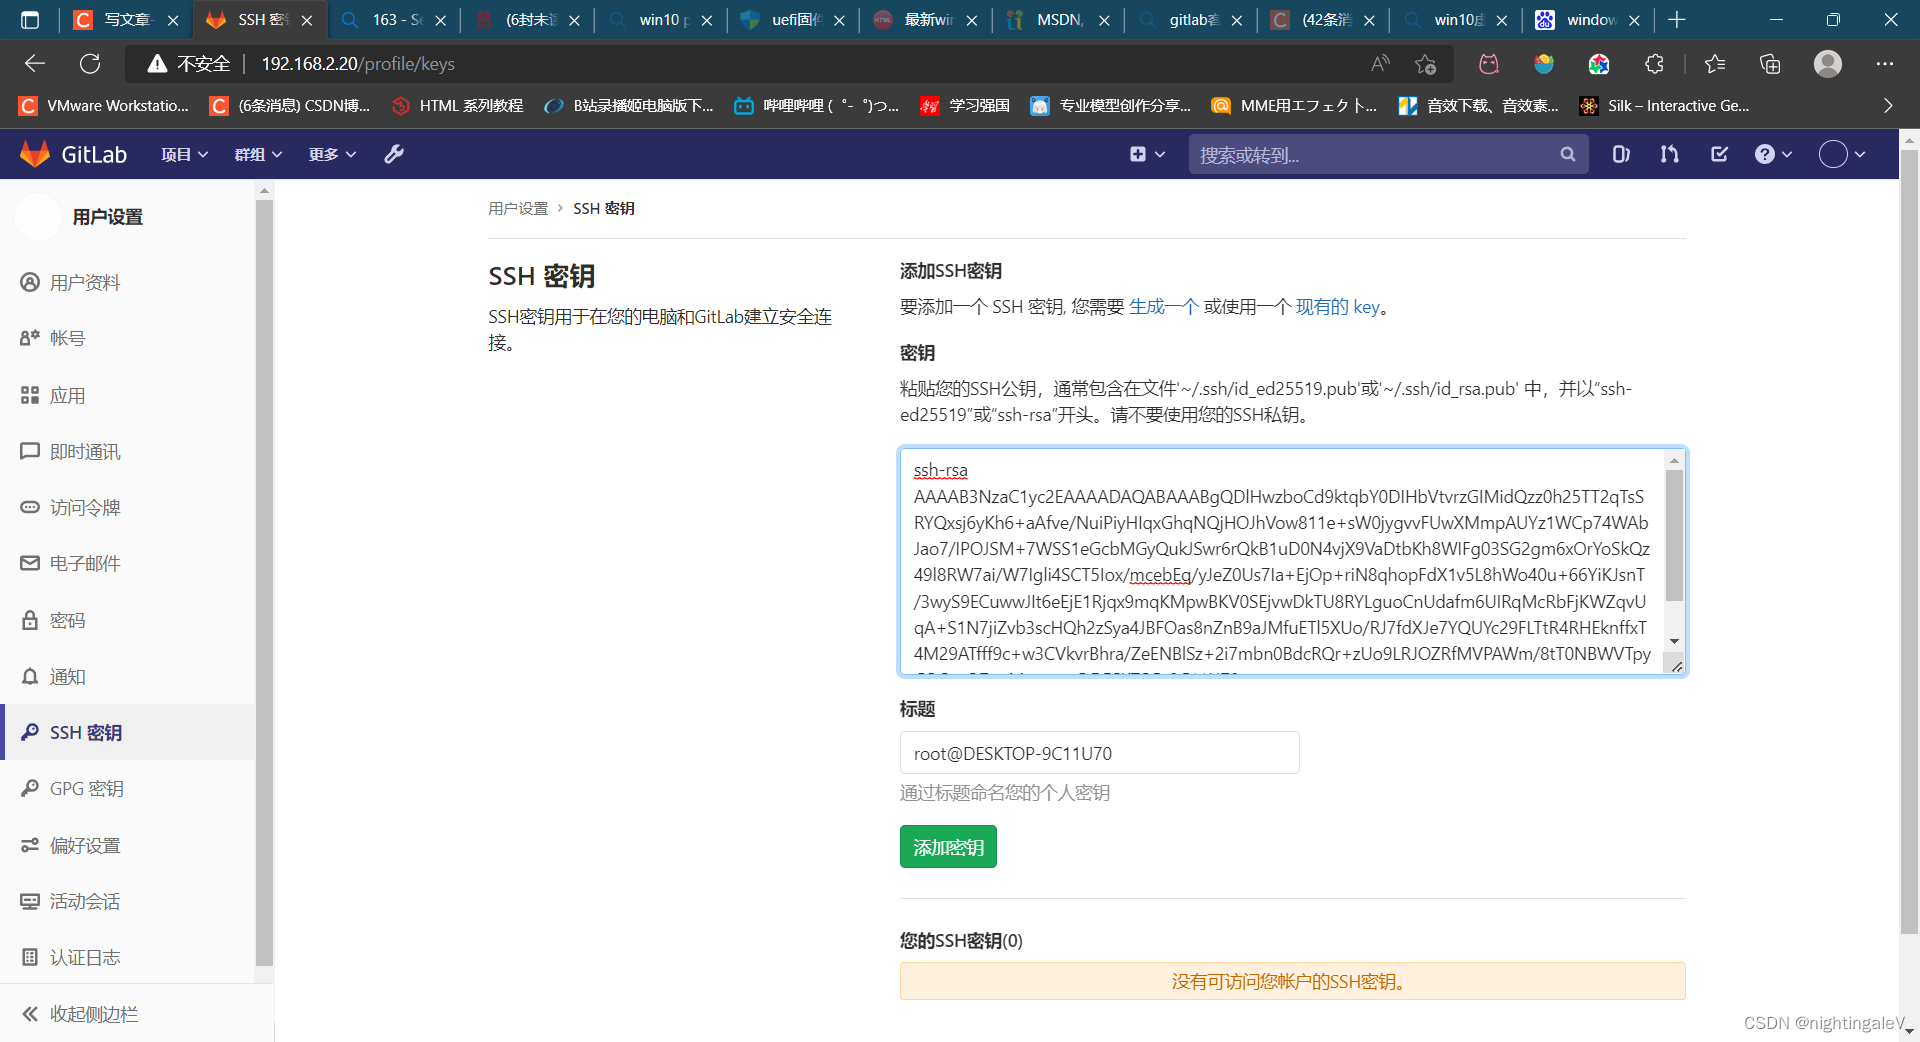Open the browser settings ellipsis menu
The height and width of the screenshot is (1042, 1920).
1885,64
